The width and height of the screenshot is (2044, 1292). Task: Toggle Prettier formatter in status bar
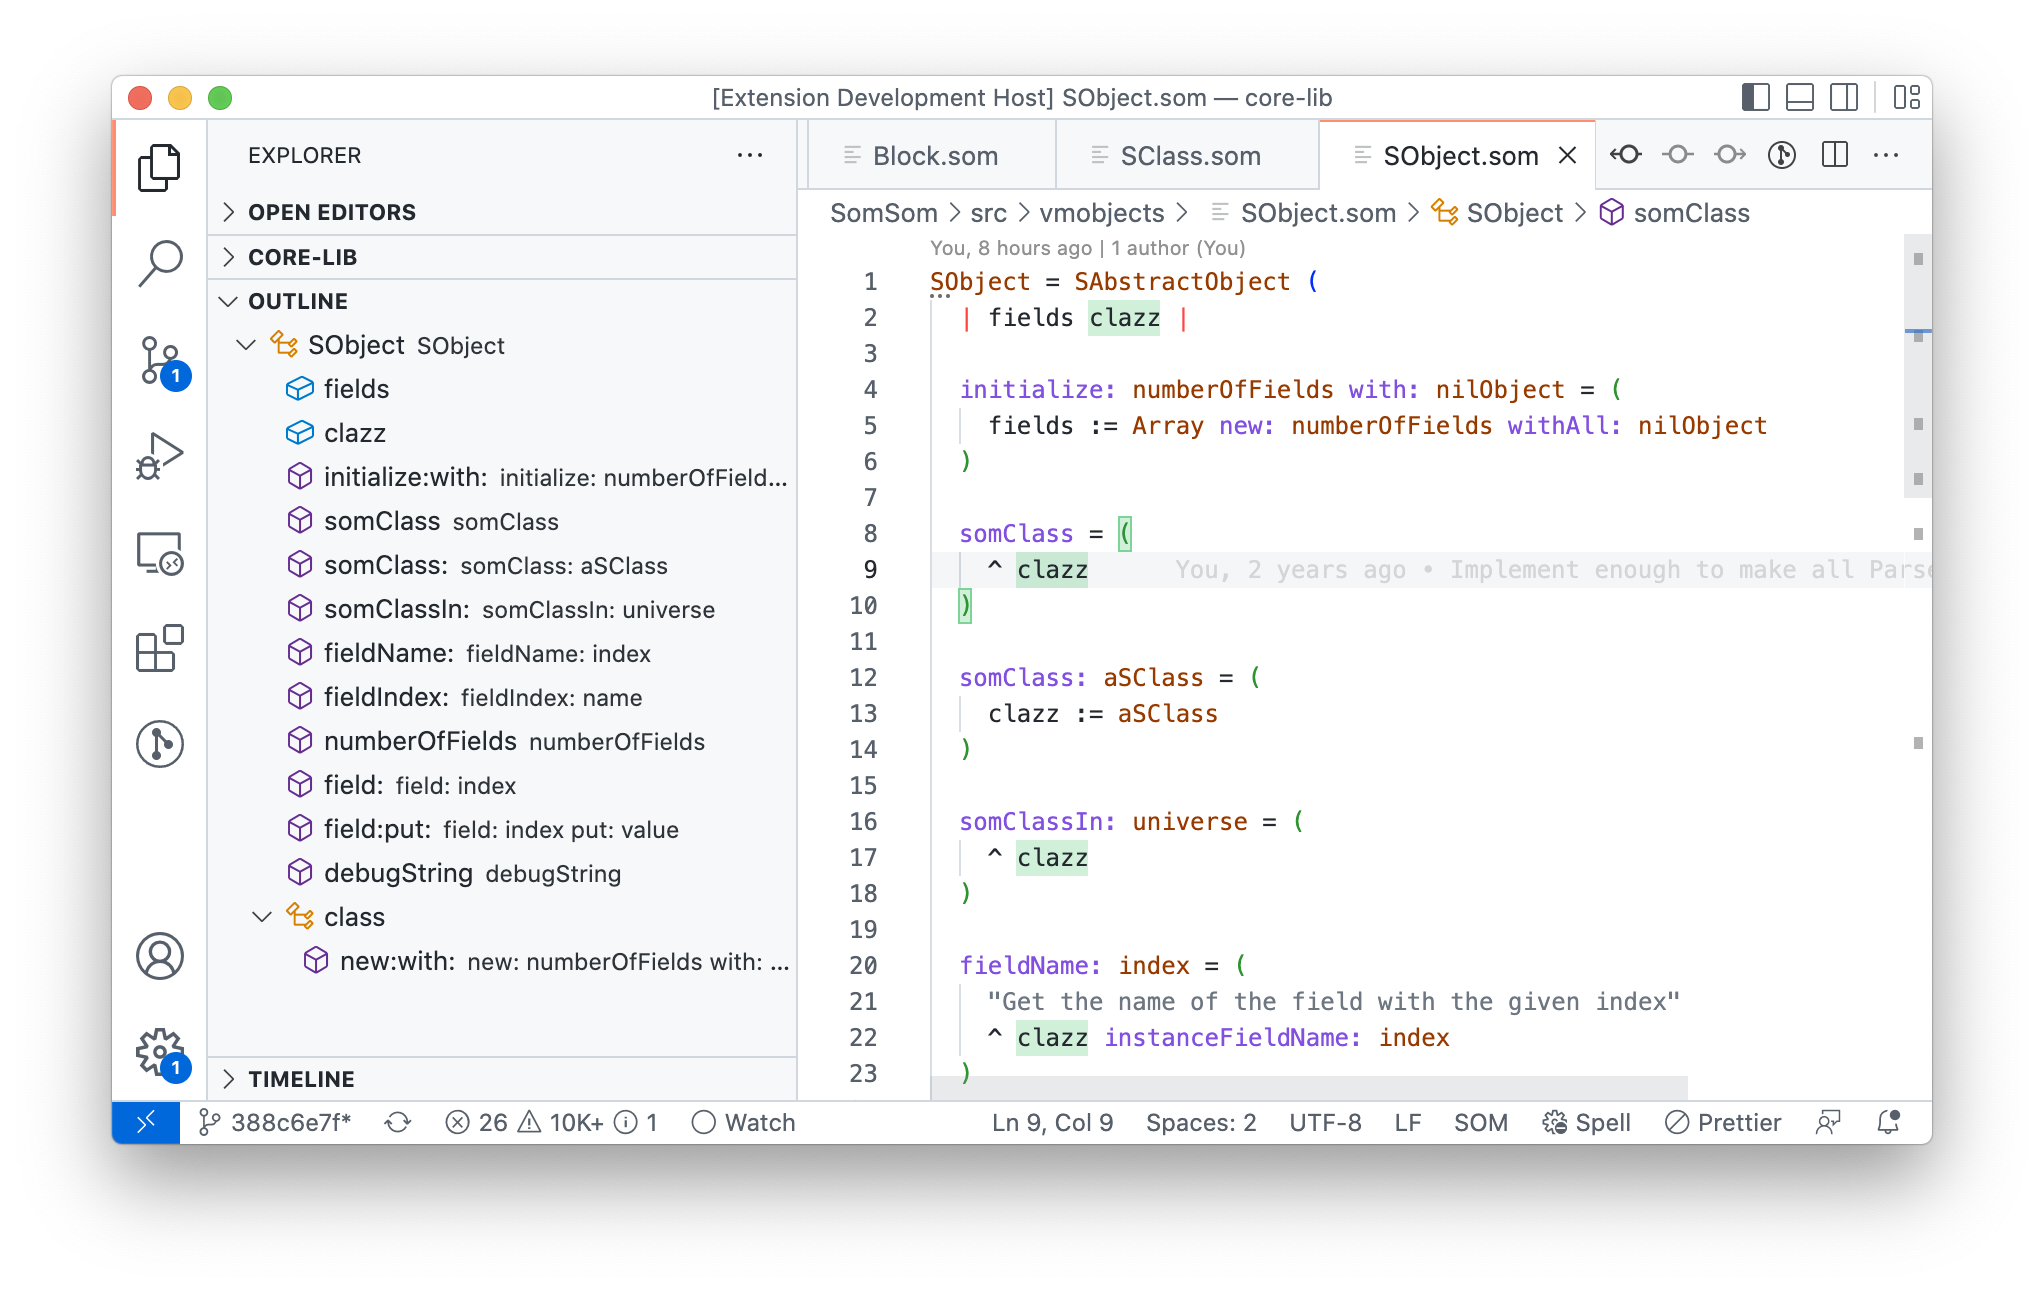1723,1123
